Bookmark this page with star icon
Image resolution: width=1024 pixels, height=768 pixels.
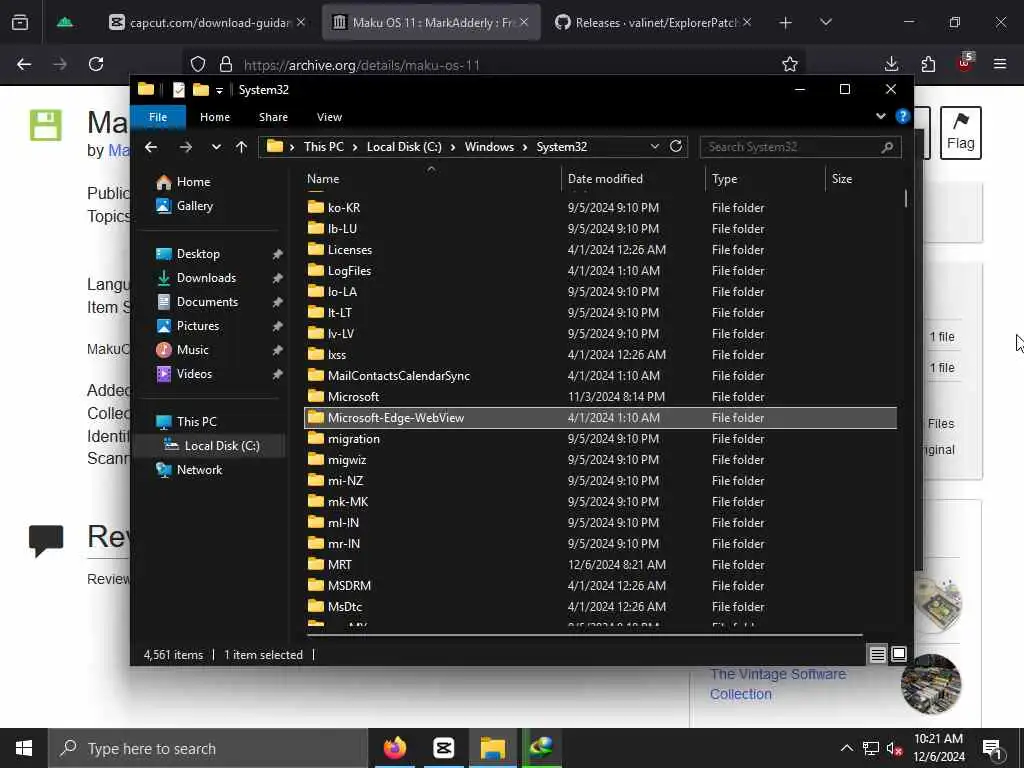[x=790, y=64]
